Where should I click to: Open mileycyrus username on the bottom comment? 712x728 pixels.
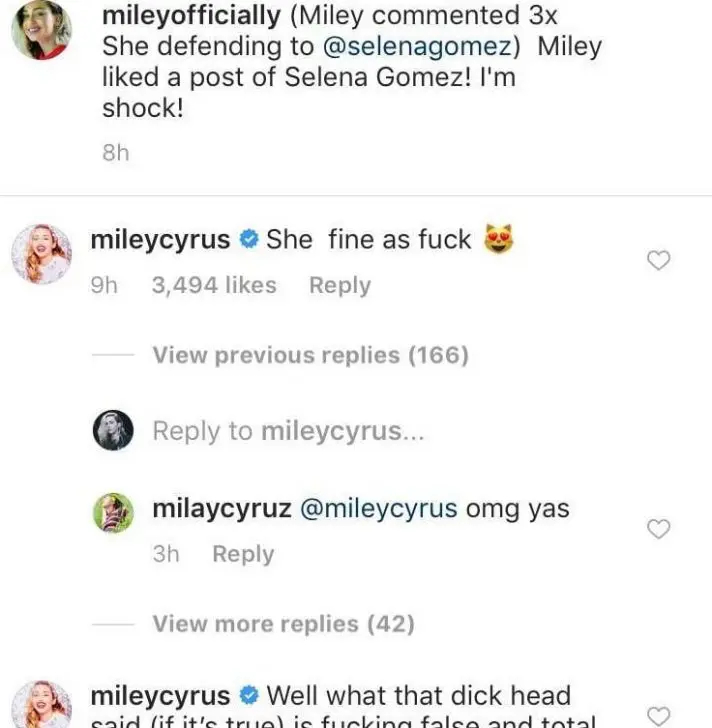click(160, 695)
